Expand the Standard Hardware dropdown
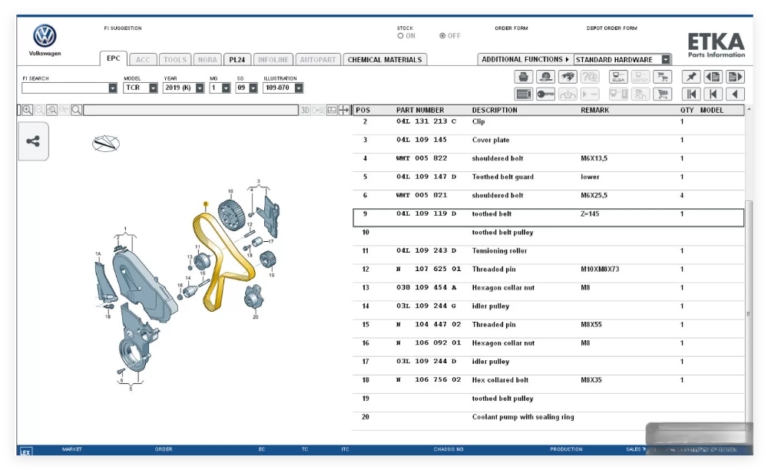 pos(666,59)
